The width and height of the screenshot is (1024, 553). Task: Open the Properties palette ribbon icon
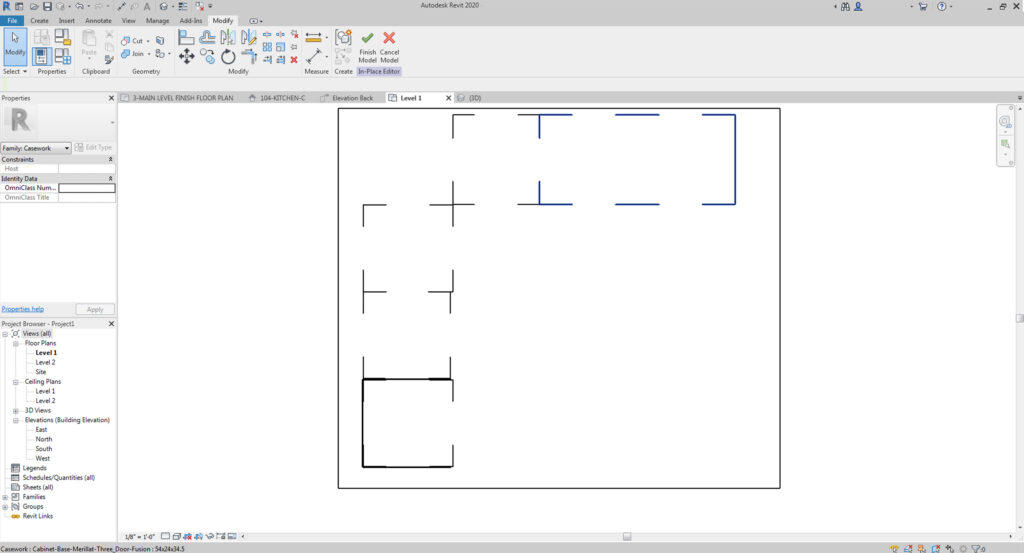(41, 56)
